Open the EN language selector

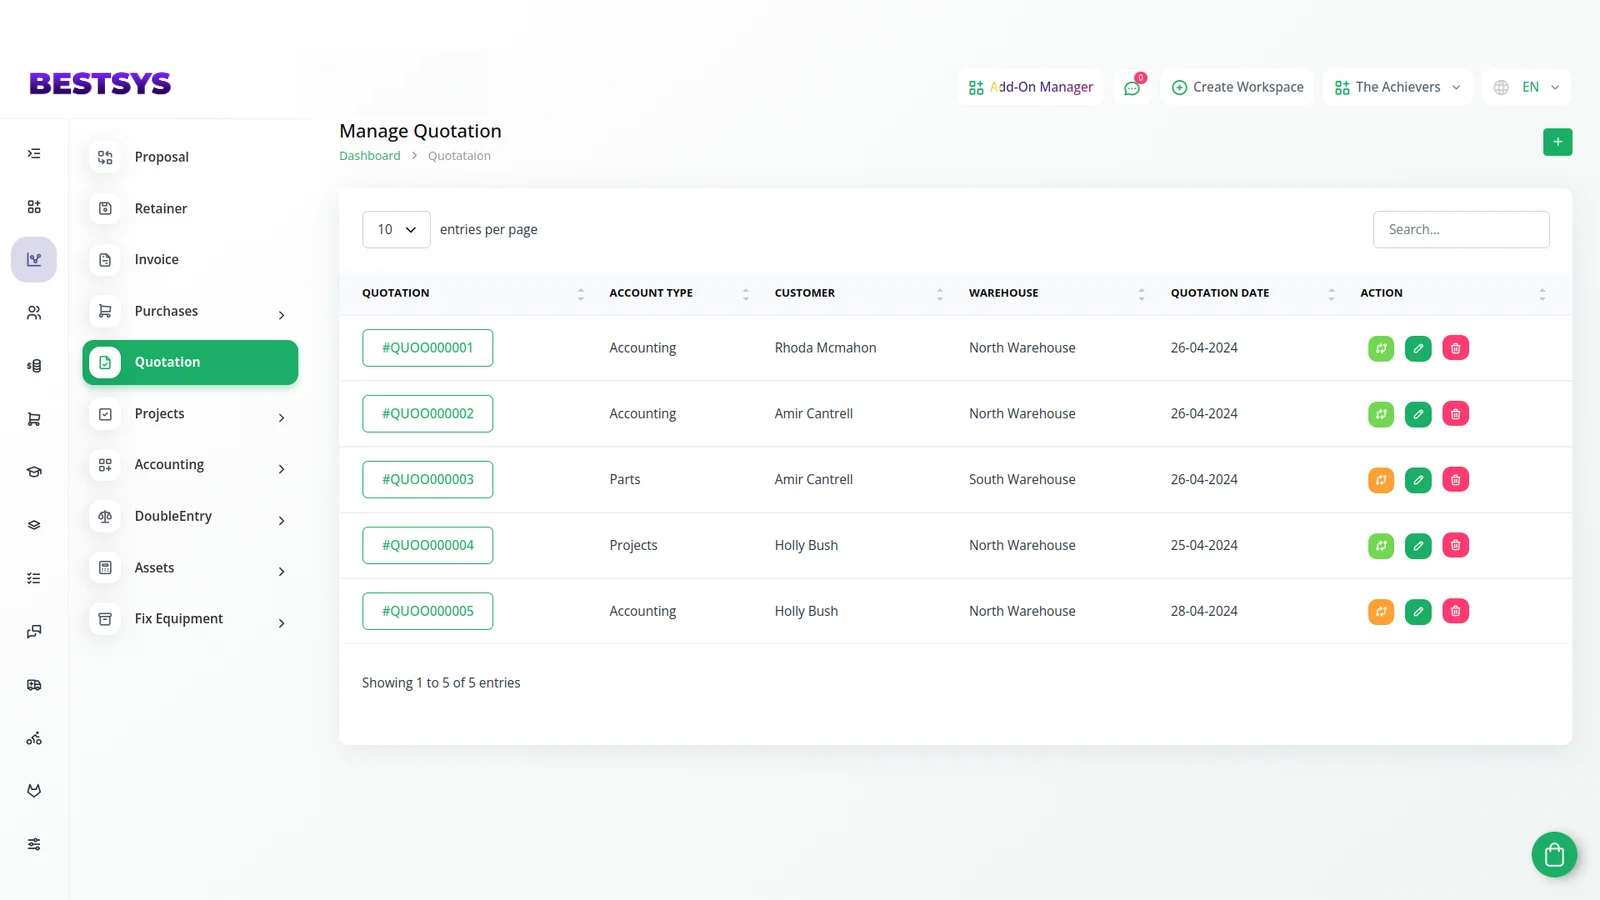click(x=1527, y=88)
